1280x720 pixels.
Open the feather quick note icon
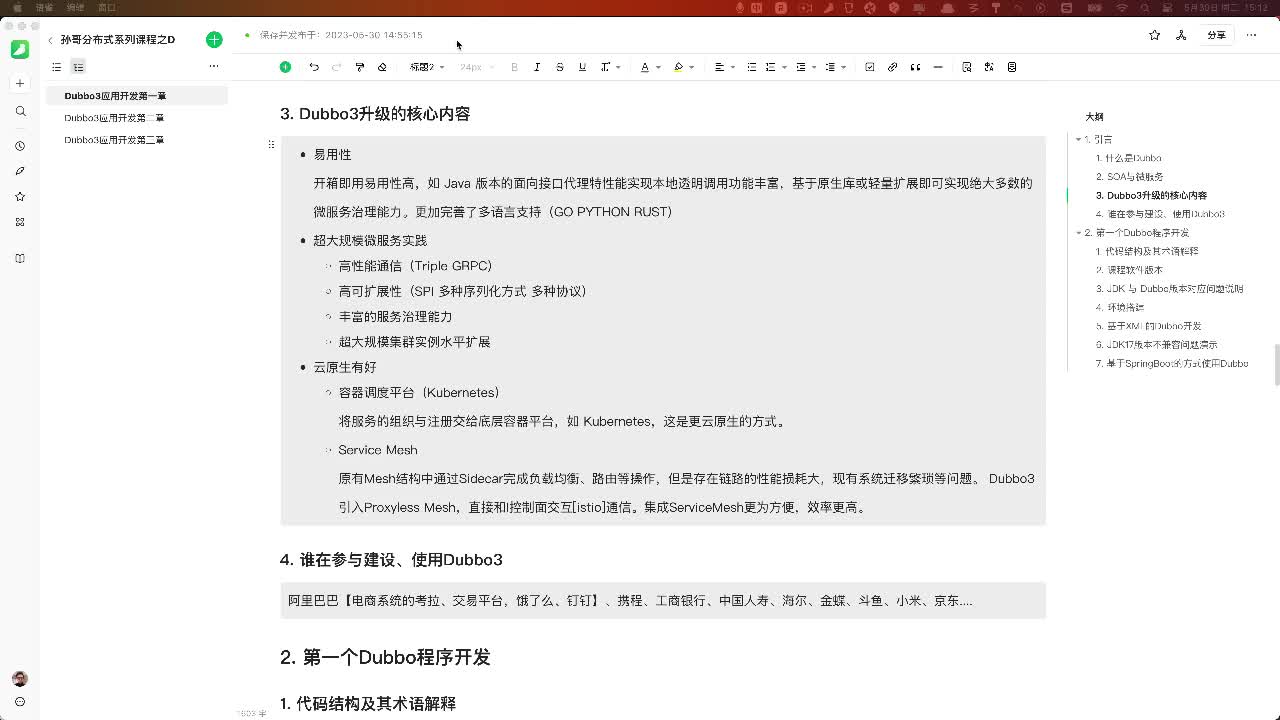[x=20, y=171]
